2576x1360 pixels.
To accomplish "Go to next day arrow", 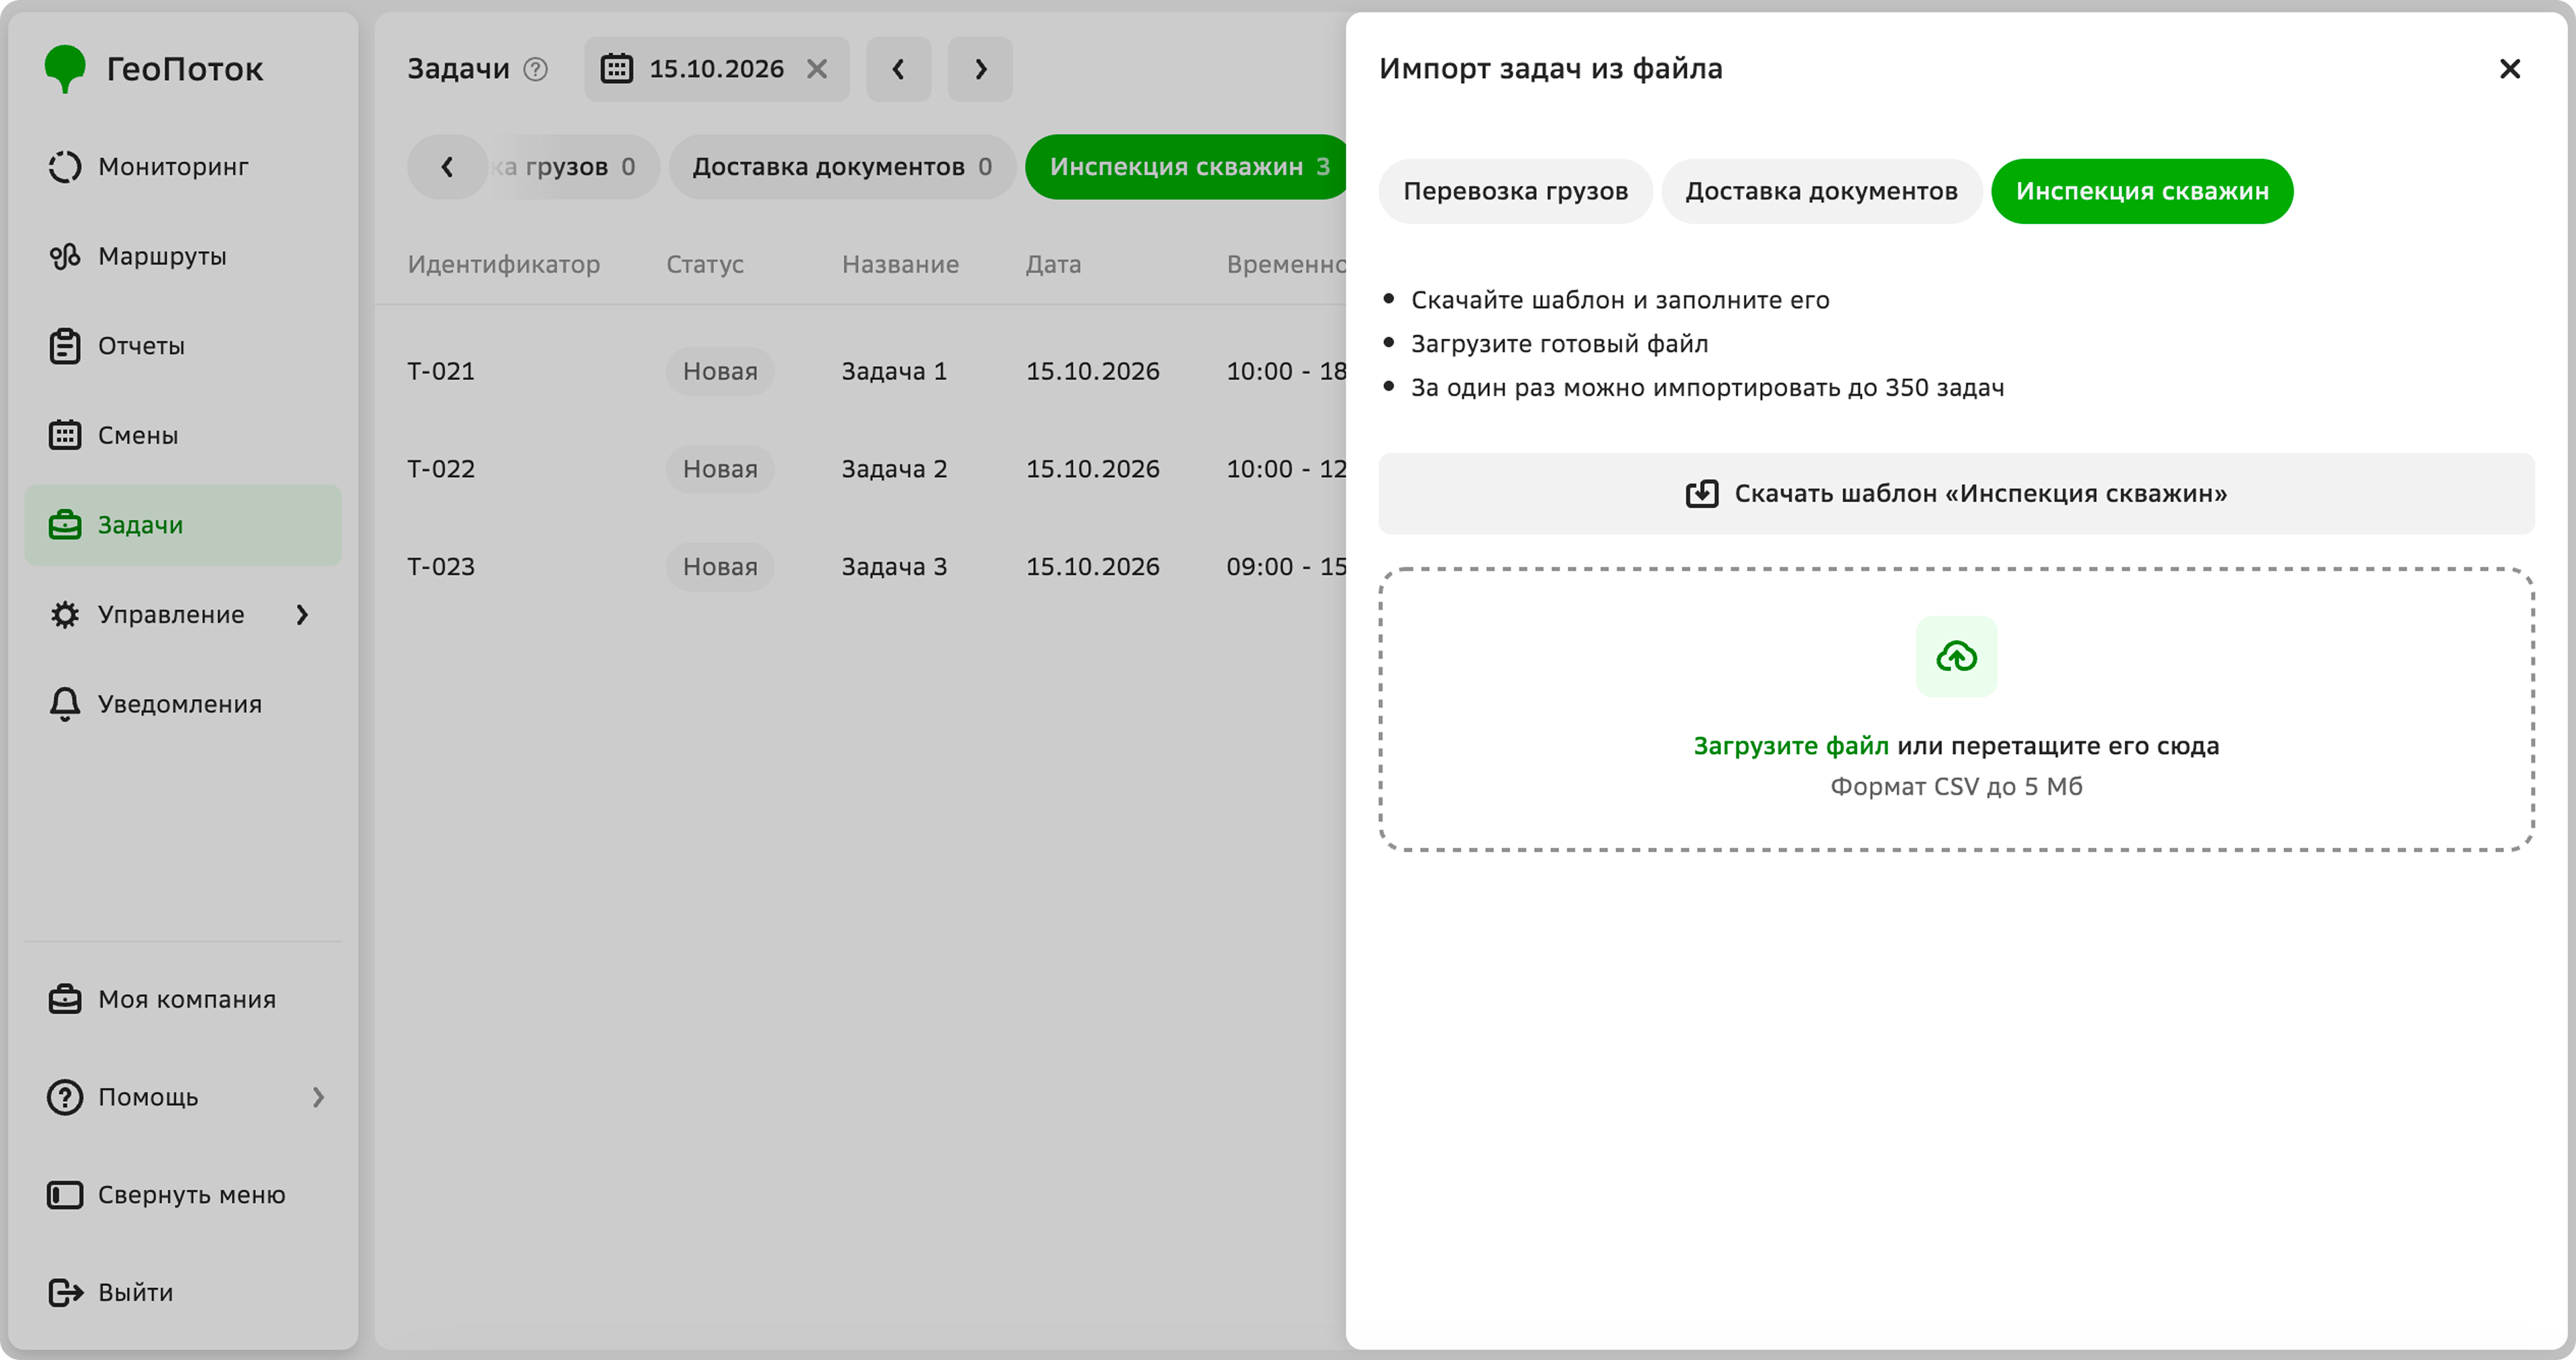I will [980, 69].
